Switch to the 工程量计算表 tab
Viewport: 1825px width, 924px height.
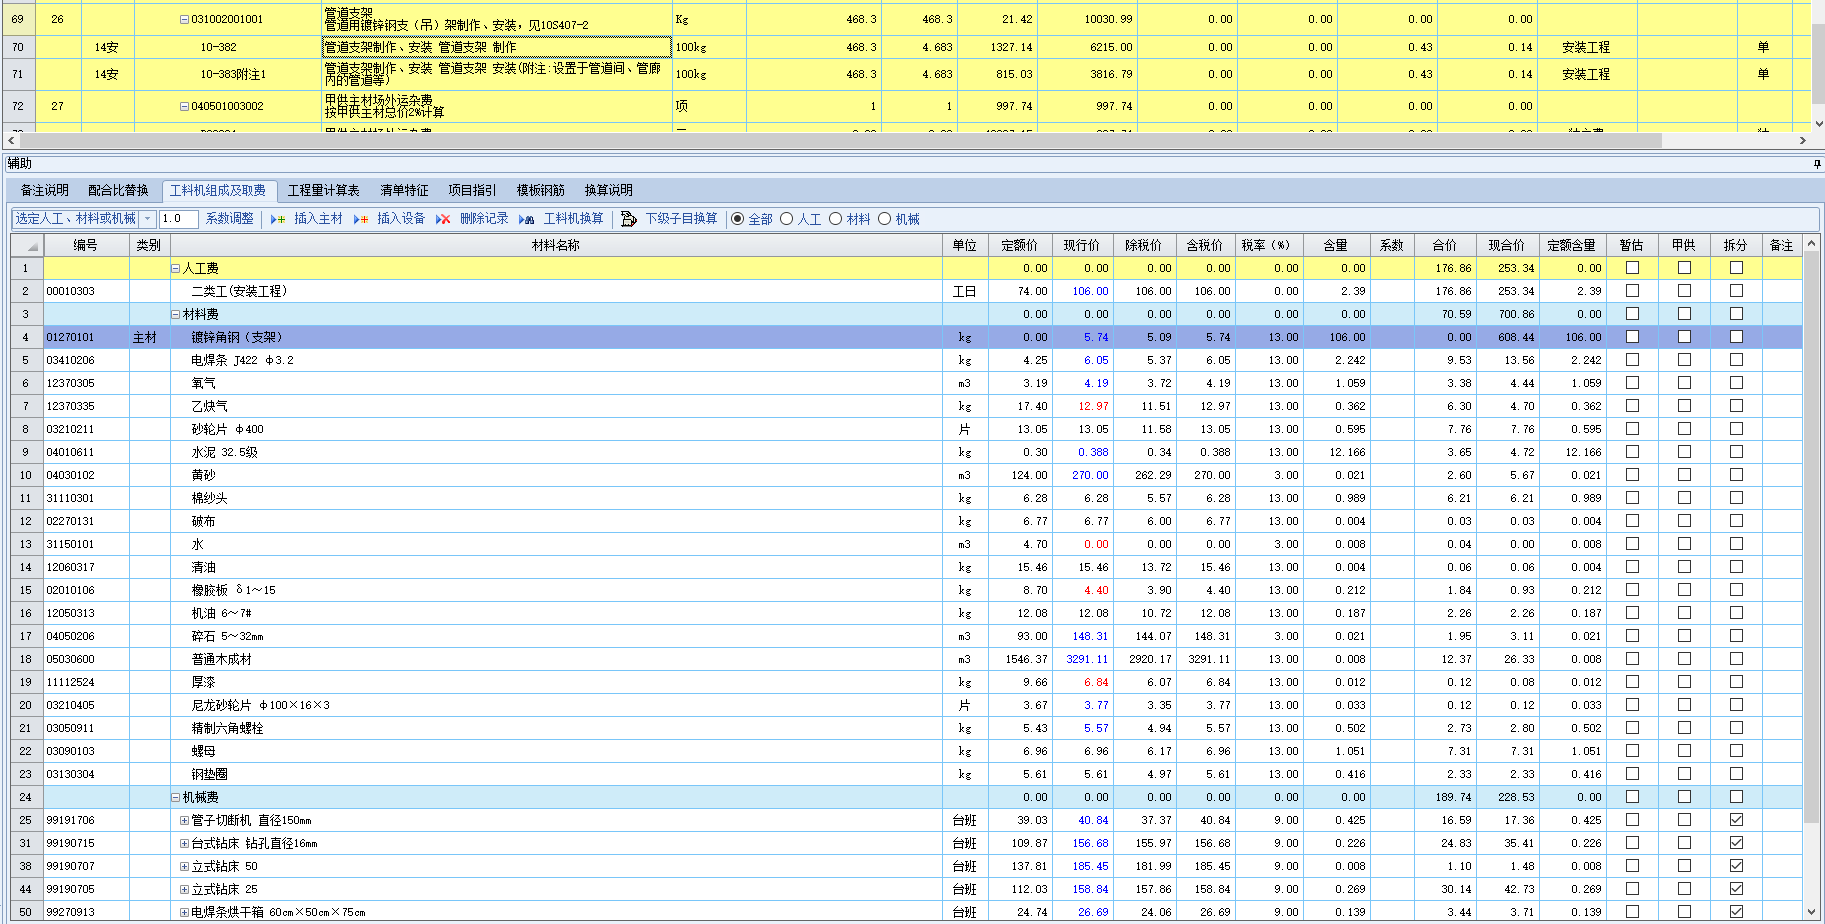coord(323,190)
